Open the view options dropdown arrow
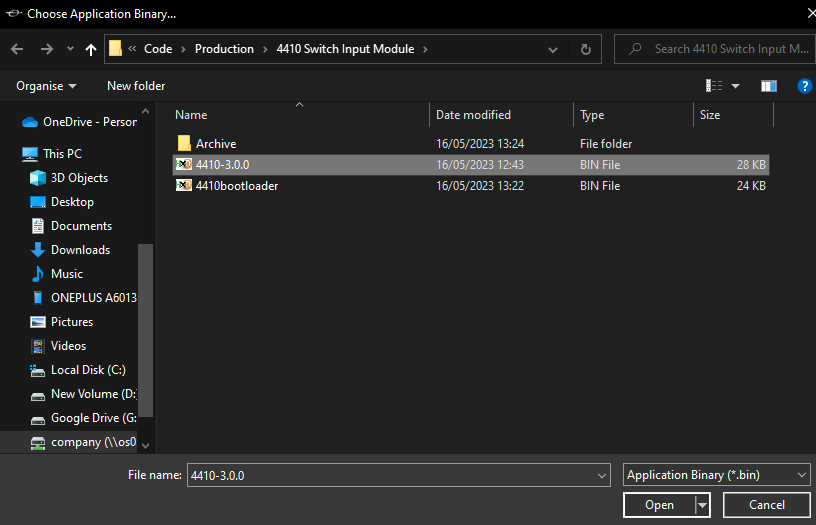This screenshot has height=525, width=816. (x=735, y=86)
